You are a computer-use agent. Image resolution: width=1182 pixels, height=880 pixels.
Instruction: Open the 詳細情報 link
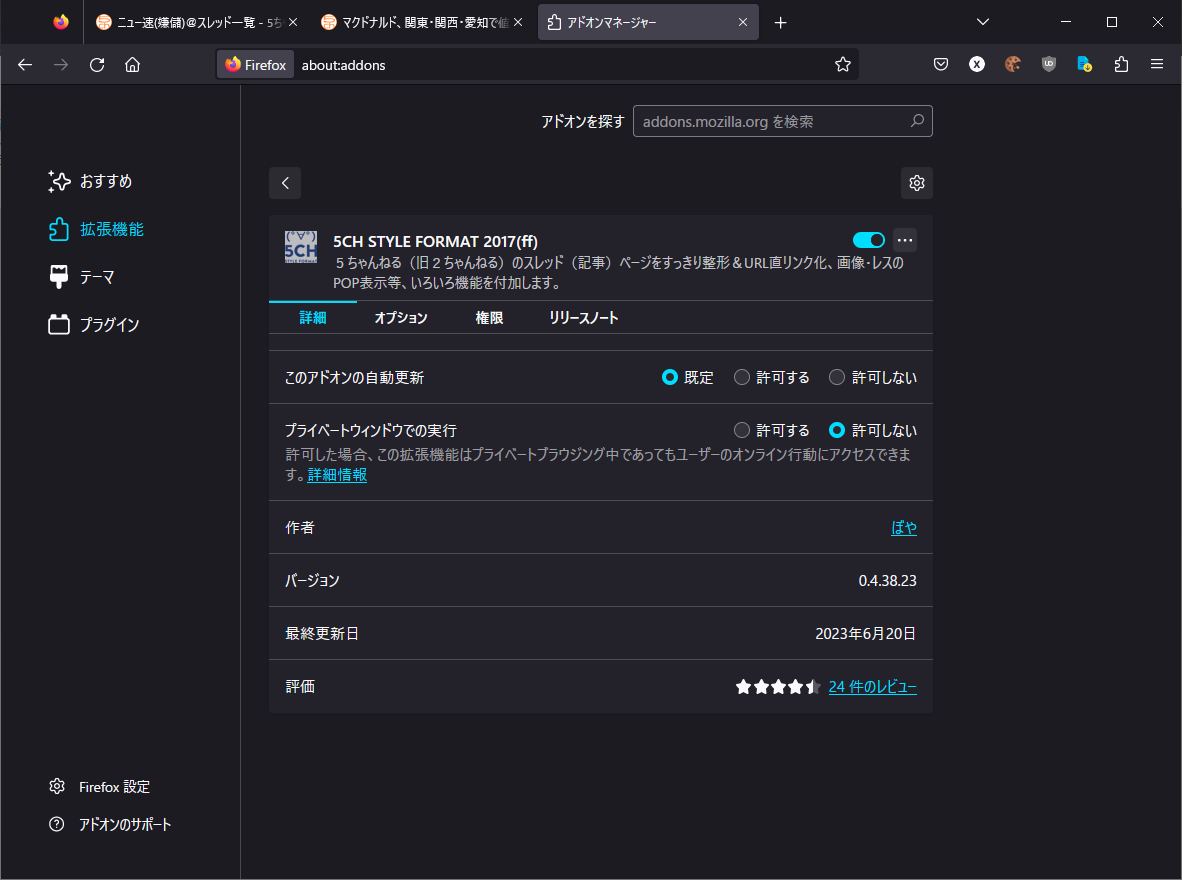pyautogui.click(x=337, y=474)
